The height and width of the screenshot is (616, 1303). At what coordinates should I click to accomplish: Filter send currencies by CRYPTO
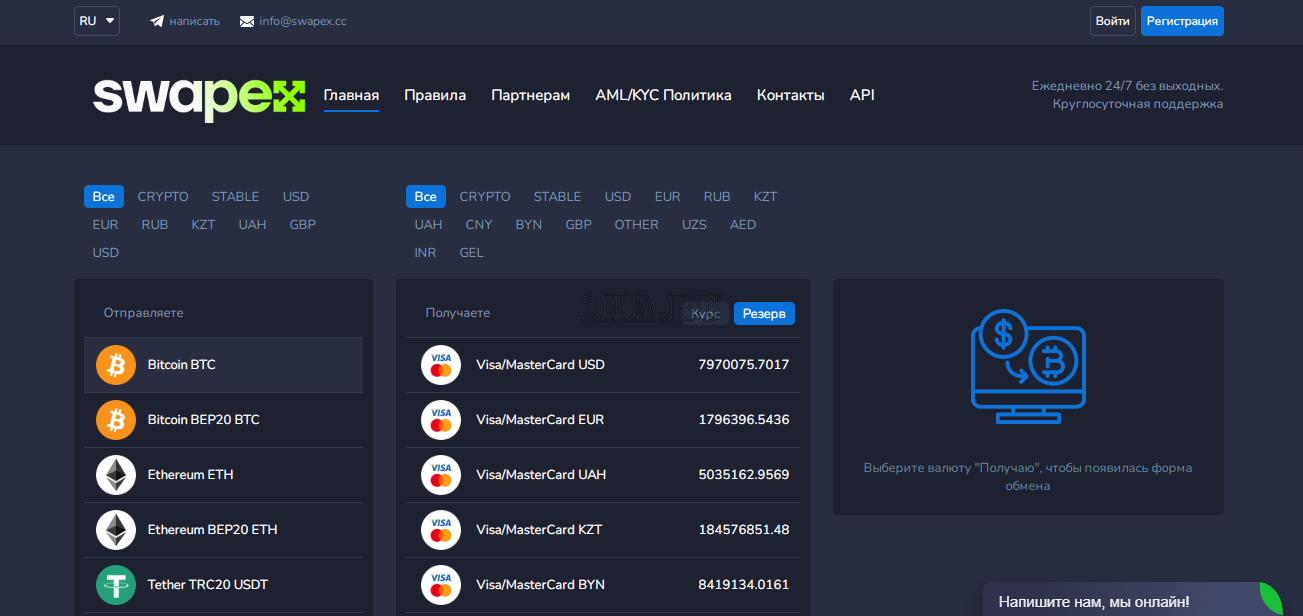pos(163,197)
